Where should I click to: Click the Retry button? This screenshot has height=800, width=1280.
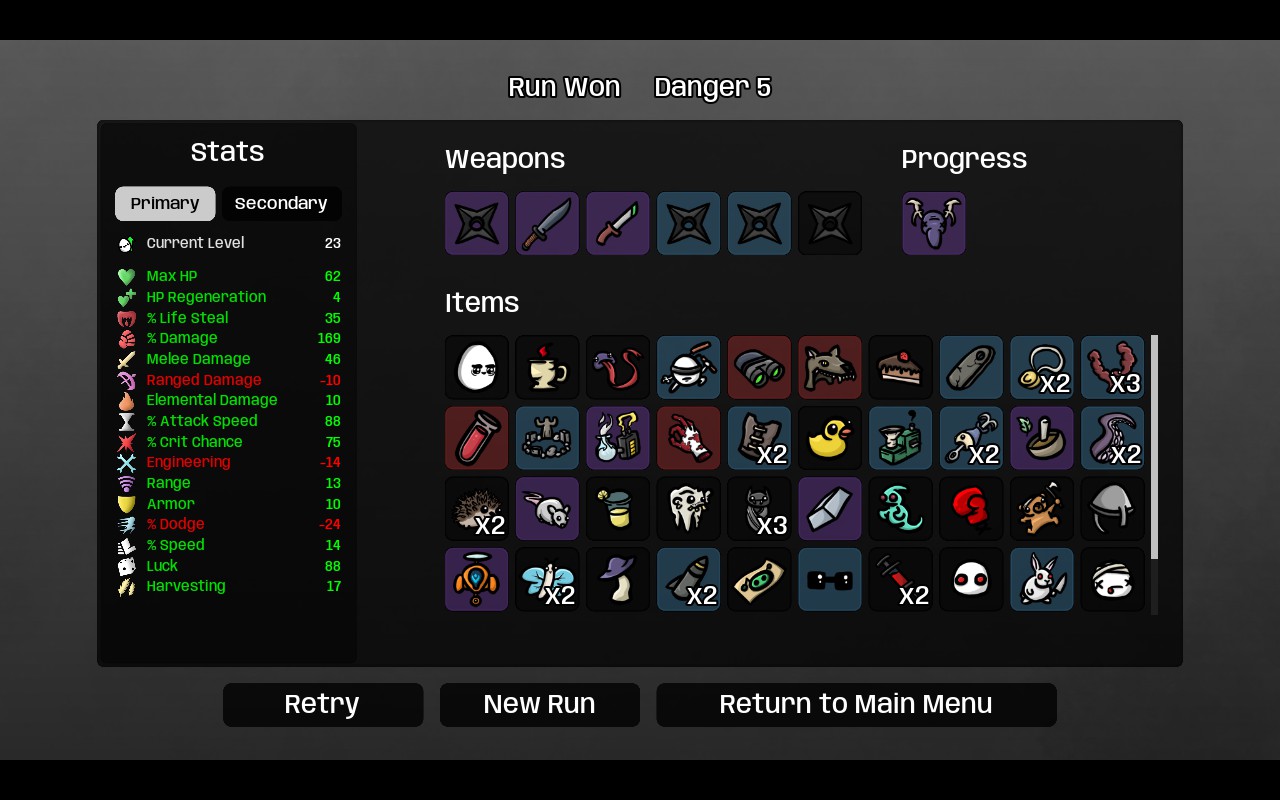323,704
